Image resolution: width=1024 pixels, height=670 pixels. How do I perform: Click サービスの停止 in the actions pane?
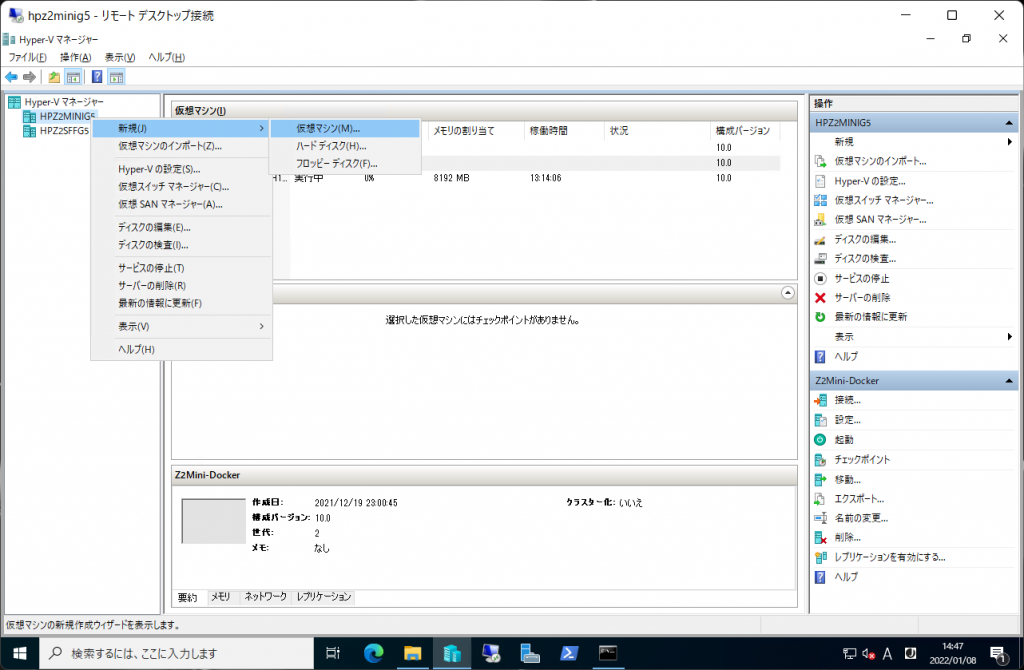(861, 278)
